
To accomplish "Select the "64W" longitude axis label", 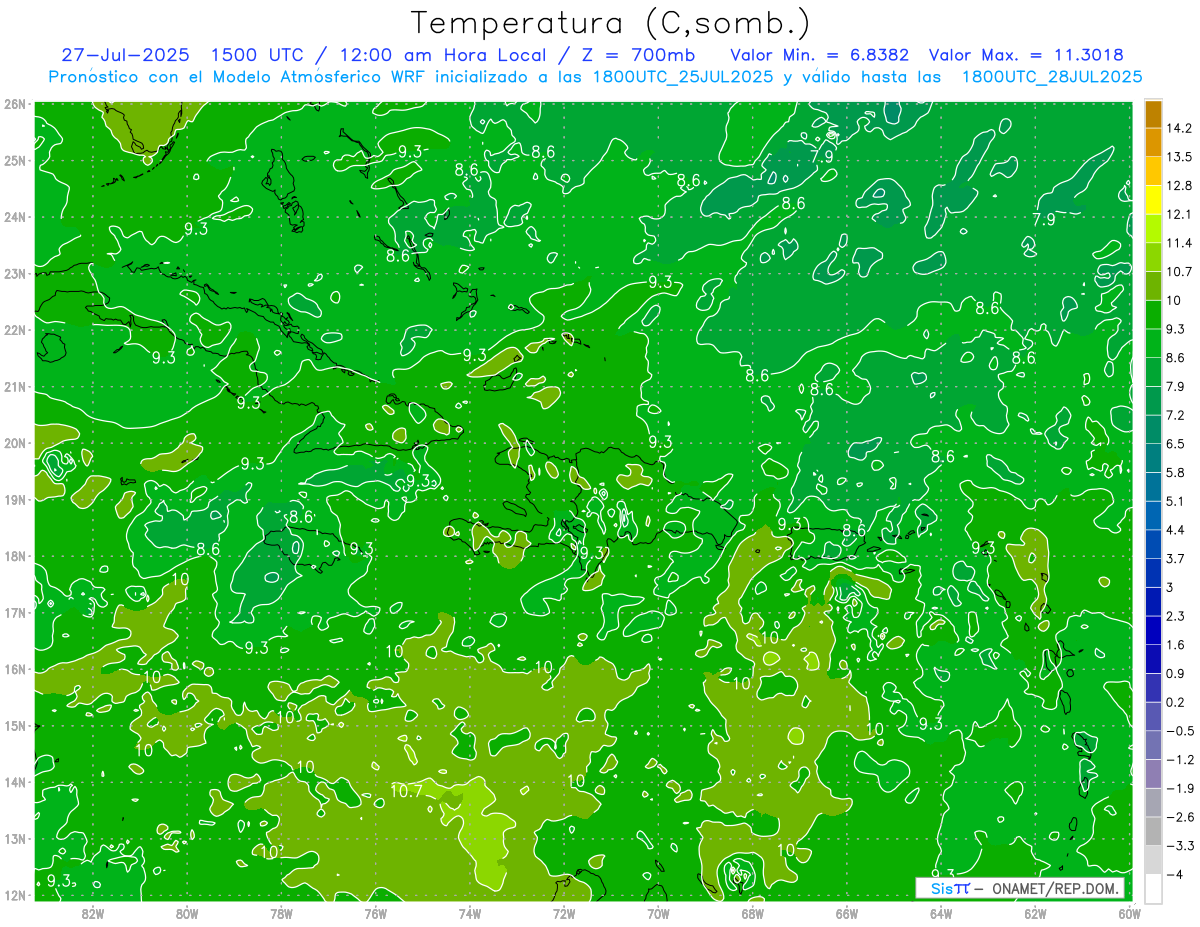I will (x=941, y=914).
